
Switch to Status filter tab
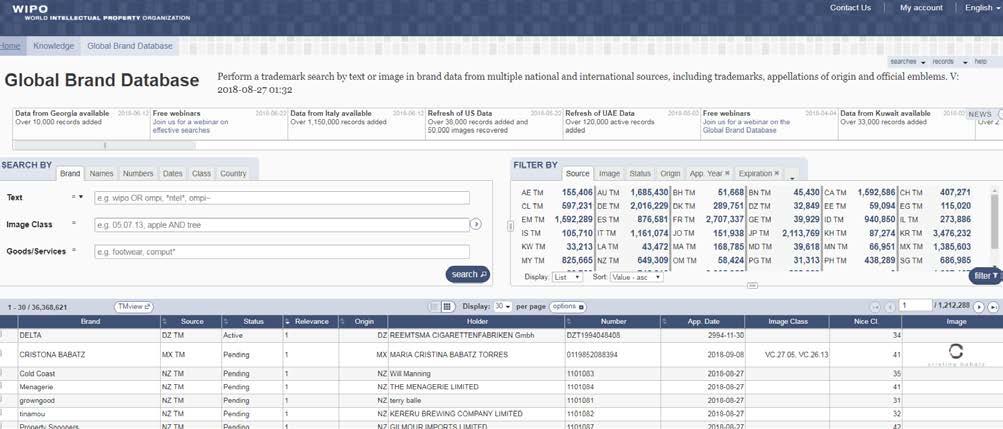click(x=640, y=173)
